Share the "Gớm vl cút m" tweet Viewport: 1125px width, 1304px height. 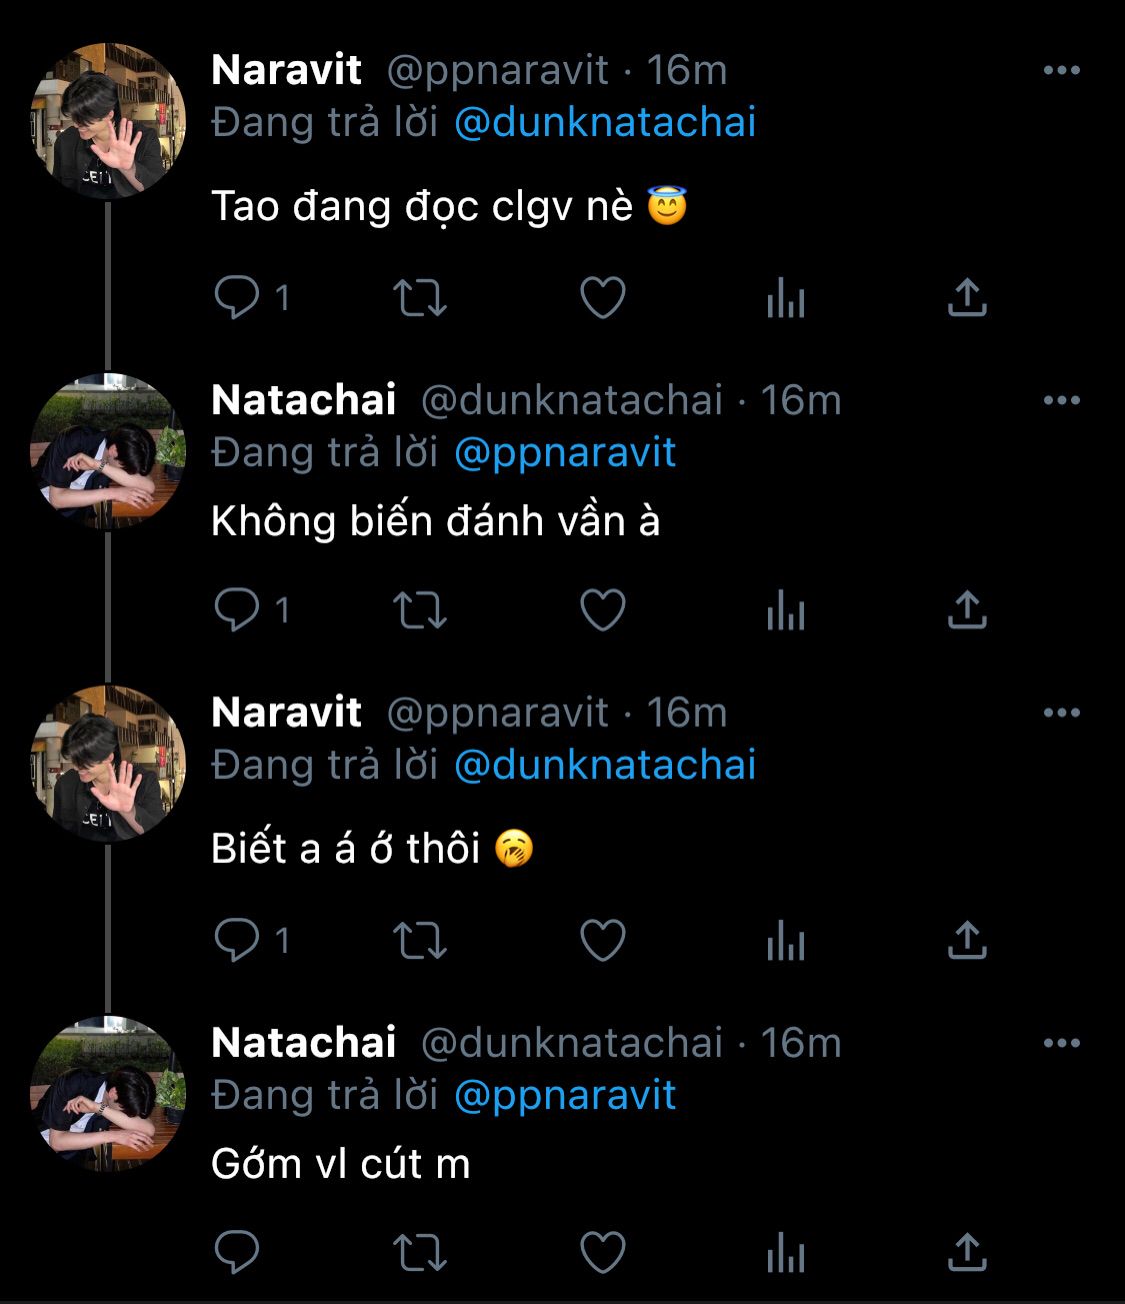(967, 1252)
